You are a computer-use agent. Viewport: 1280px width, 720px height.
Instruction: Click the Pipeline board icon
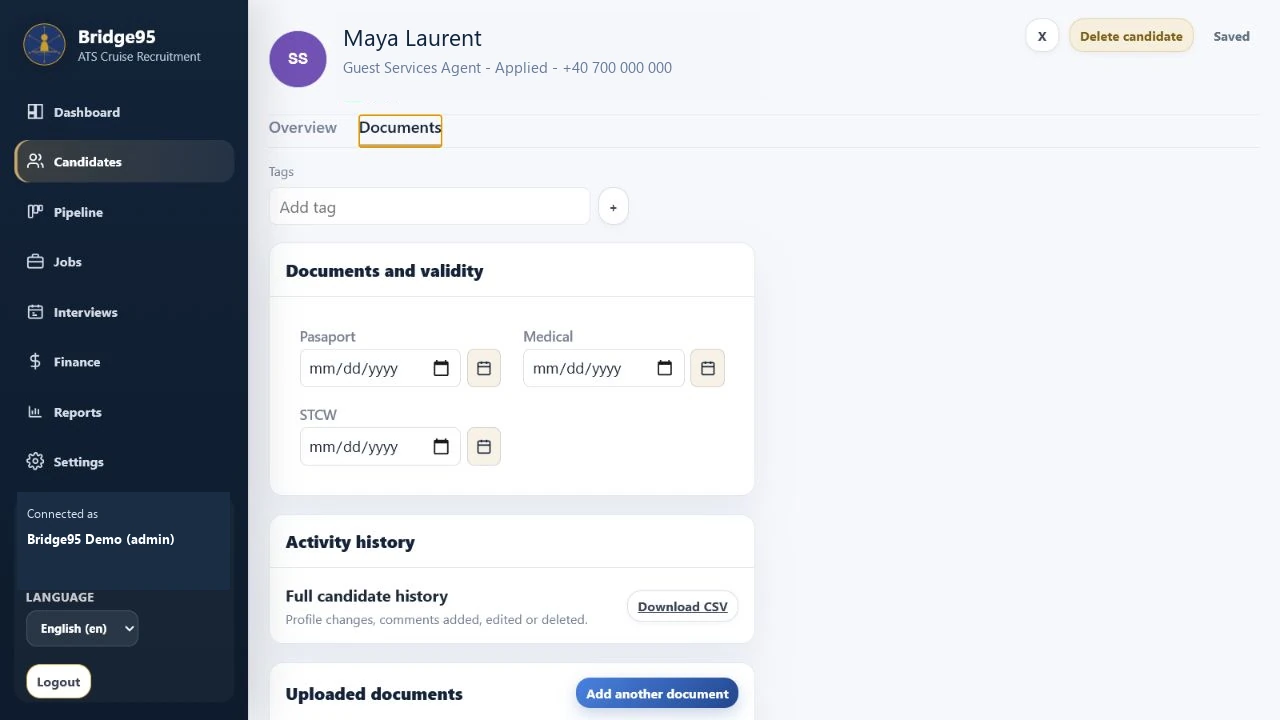point(35,212)
